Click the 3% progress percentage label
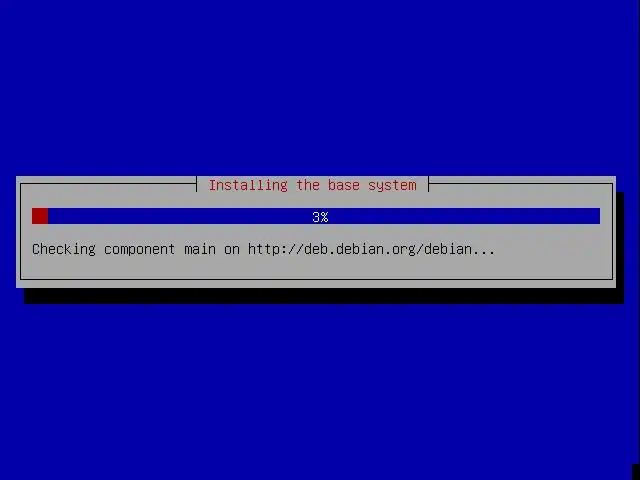 (x=320, y=217)
